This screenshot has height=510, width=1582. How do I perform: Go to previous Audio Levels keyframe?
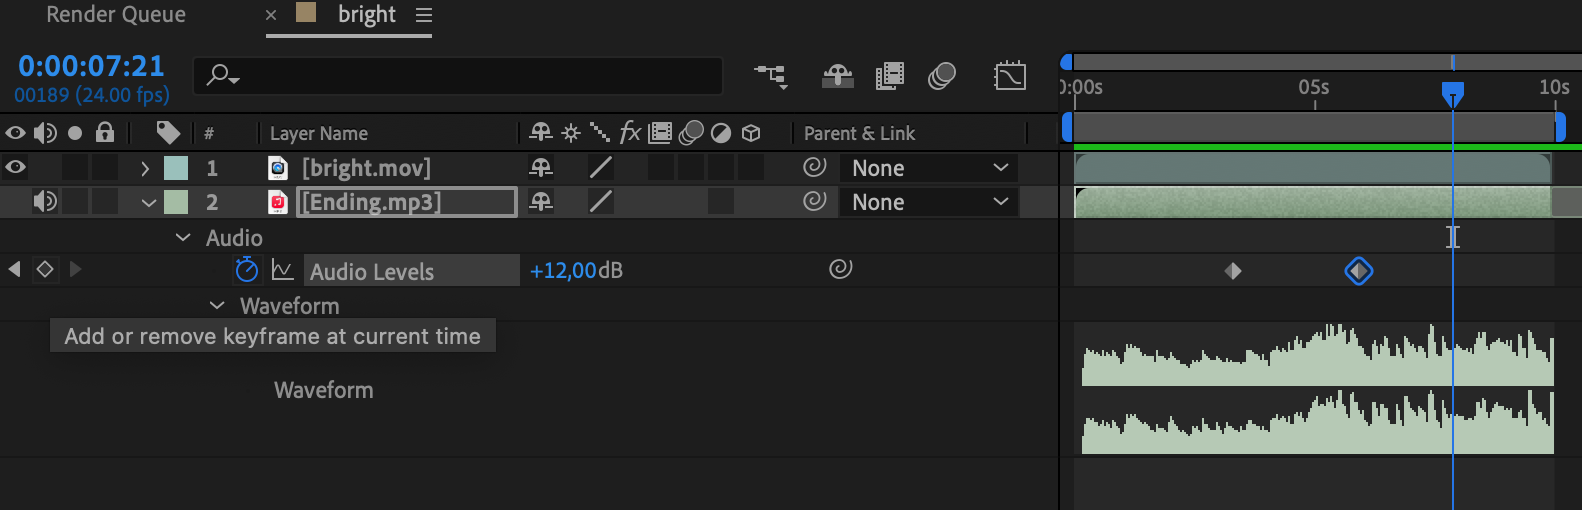point(14,269)
